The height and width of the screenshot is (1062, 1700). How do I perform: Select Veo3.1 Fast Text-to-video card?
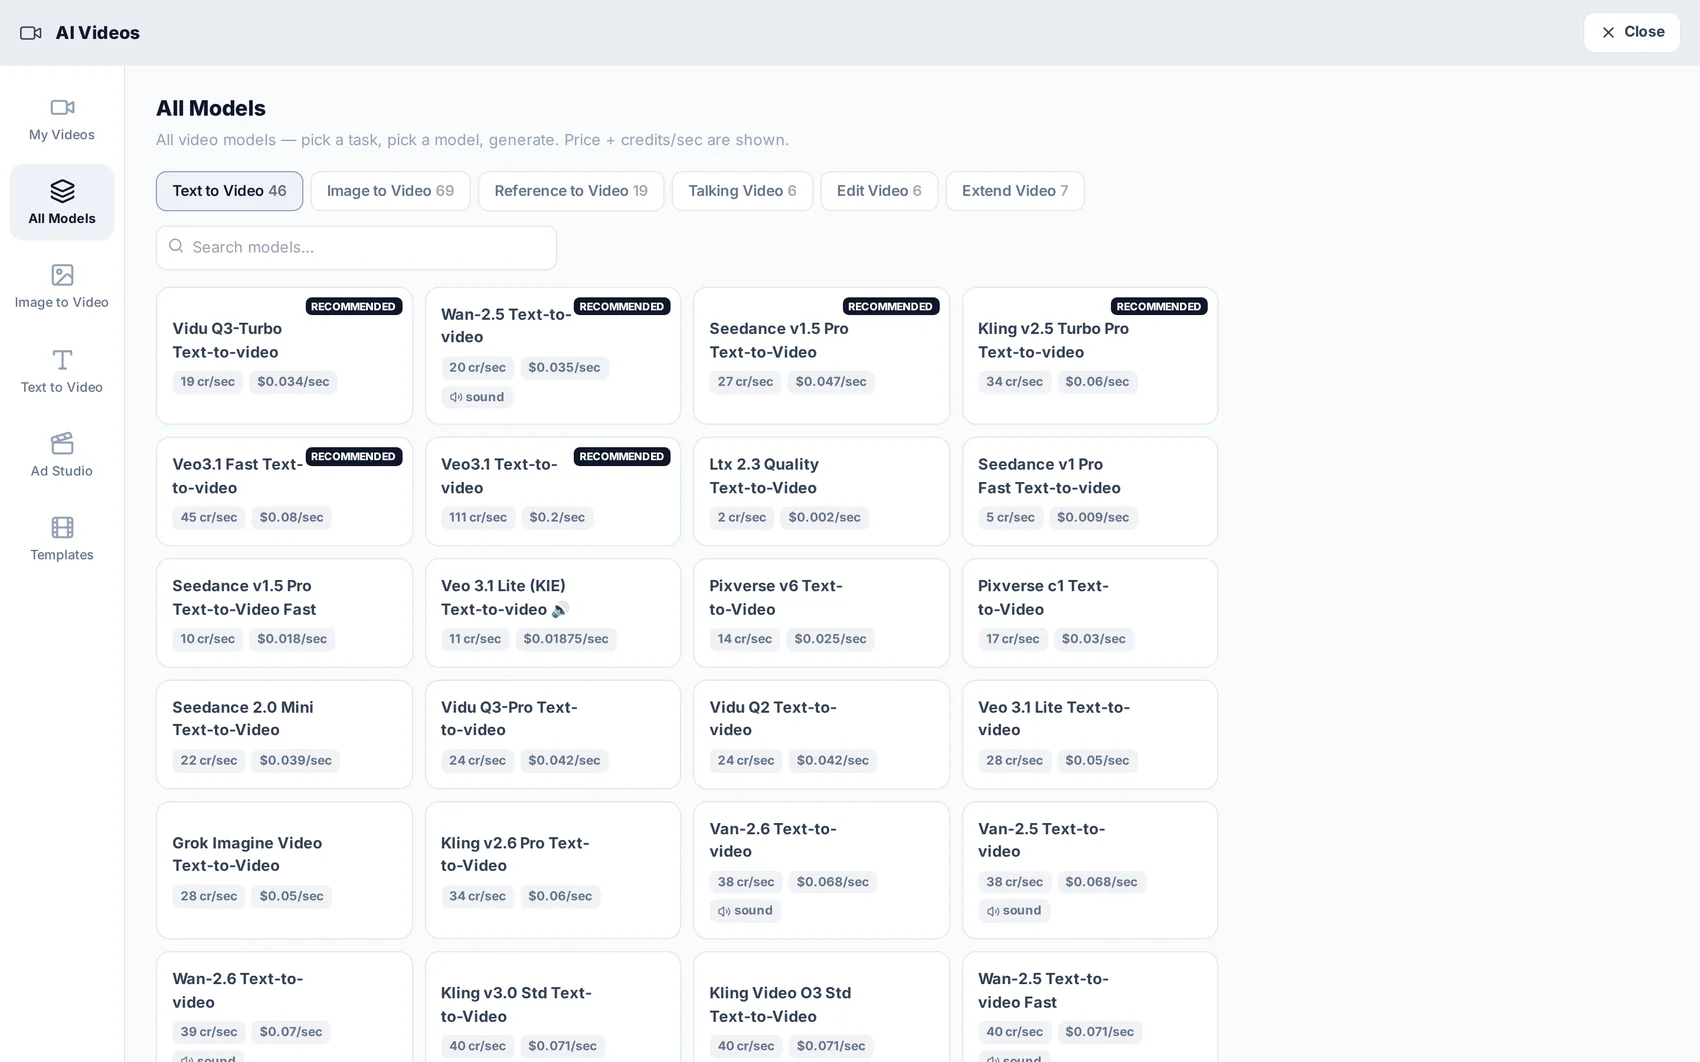[284, 491]
